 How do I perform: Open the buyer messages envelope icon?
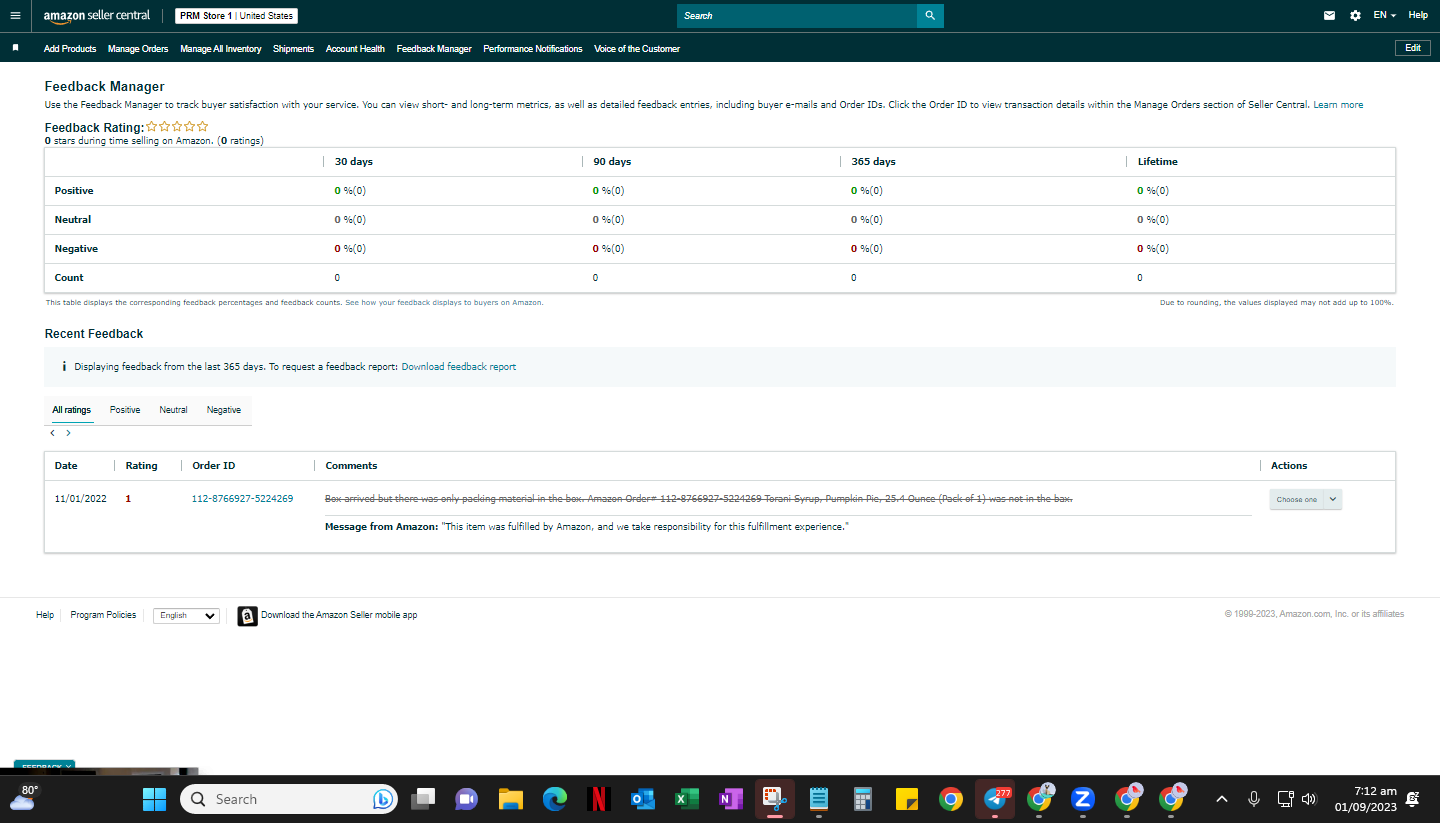[1329, 15]
